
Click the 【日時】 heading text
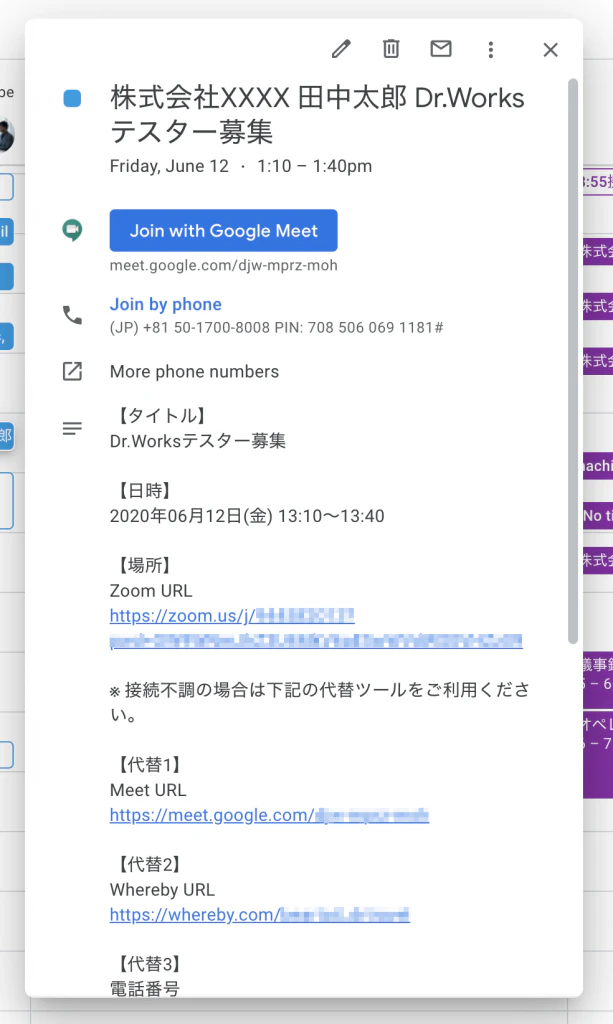tap(143, 490)
